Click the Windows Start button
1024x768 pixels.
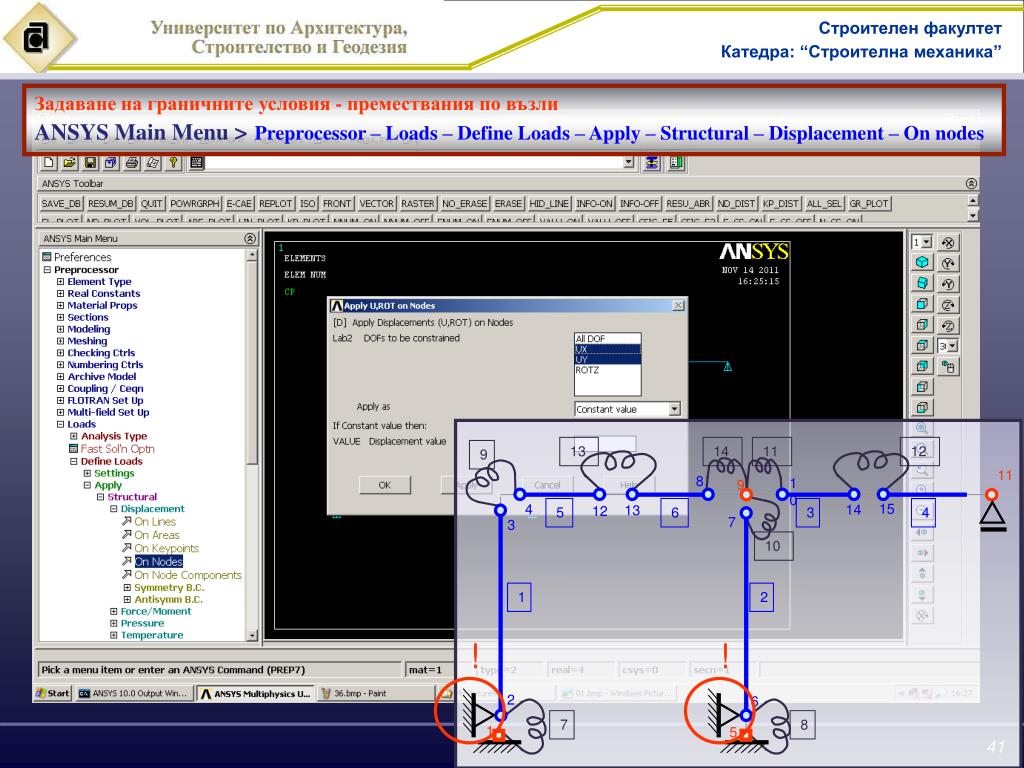pyautogui.click(x=53, y=694)
